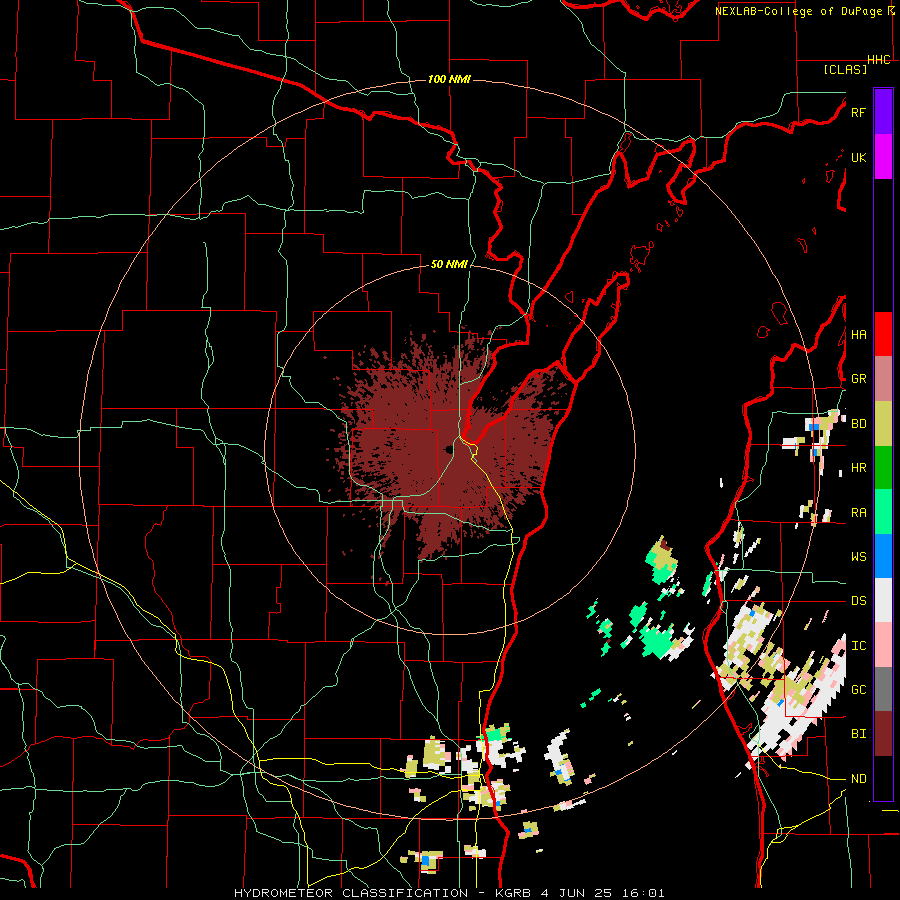Click the GC legend label text

point(858,689)
